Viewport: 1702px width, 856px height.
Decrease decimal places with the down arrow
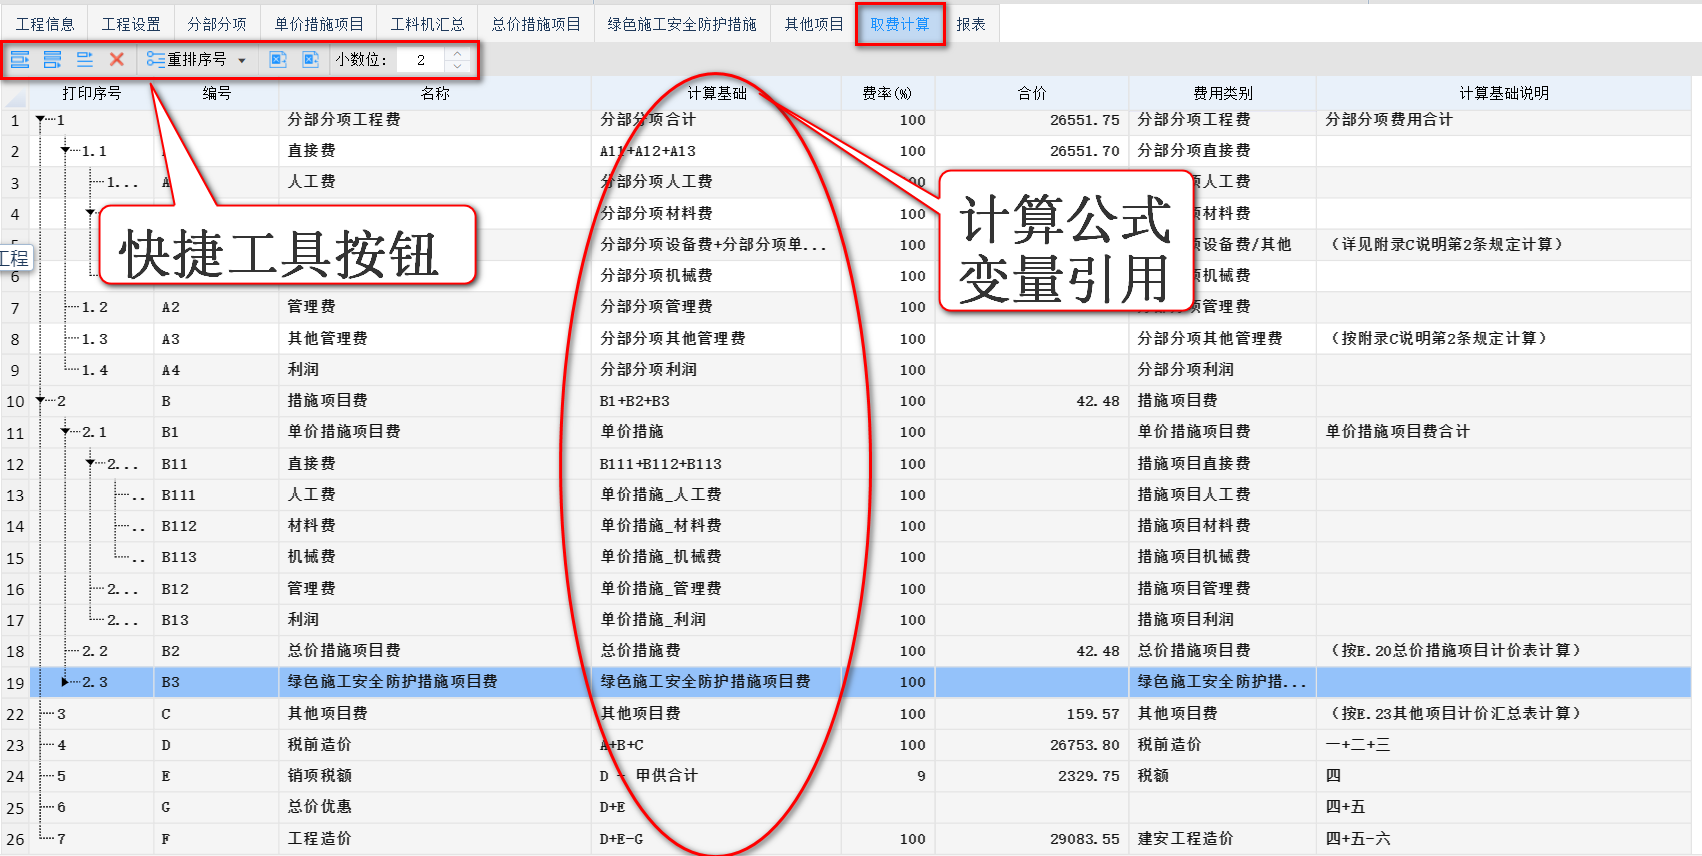click(457, 66)
